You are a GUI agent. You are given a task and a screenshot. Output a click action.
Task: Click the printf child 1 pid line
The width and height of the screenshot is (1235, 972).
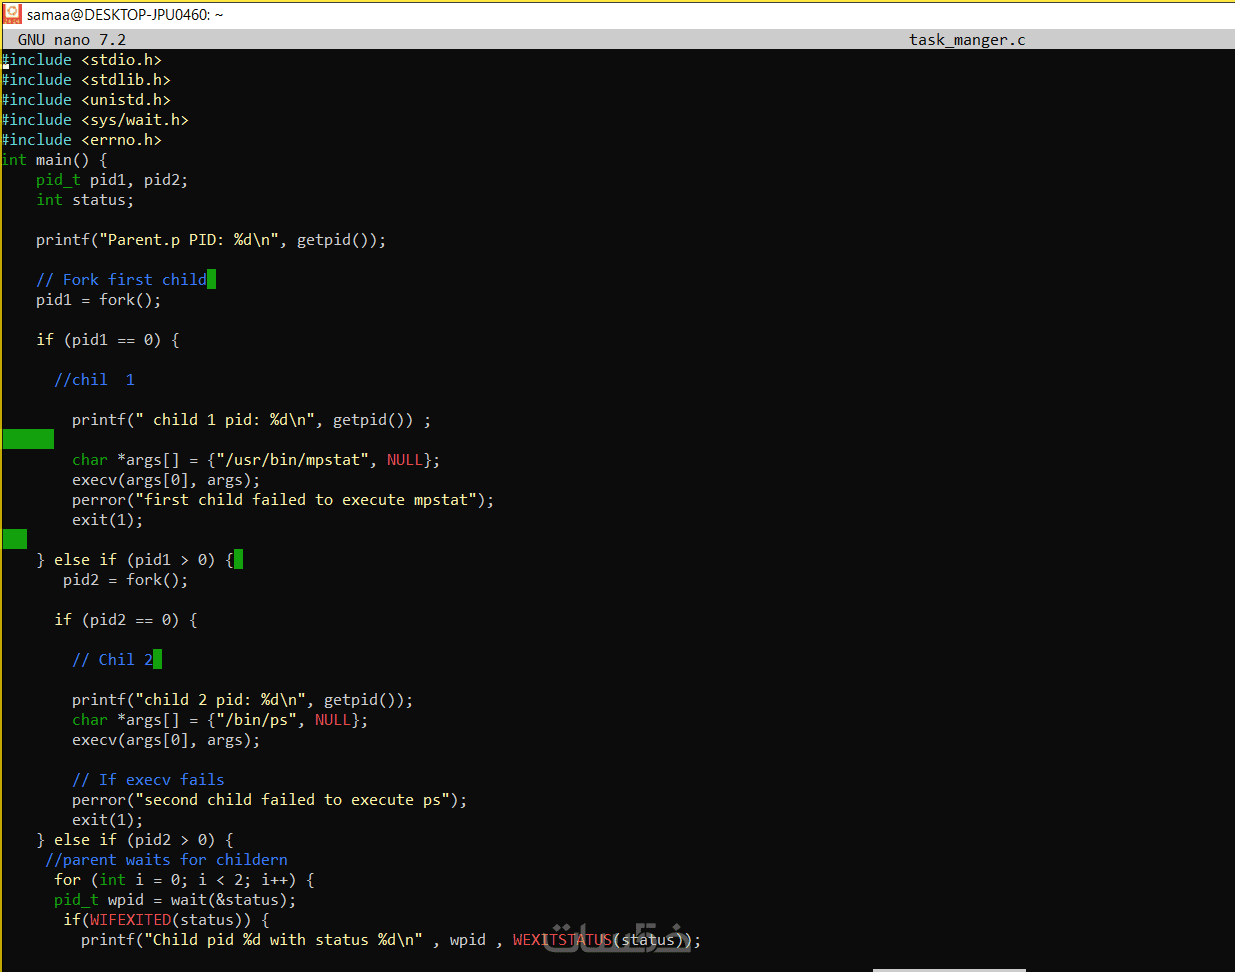coord(251,420)
